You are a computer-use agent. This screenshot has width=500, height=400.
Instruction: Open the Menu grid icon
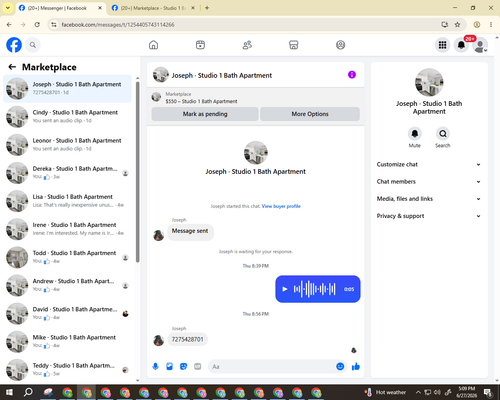[x=442, y=45]
